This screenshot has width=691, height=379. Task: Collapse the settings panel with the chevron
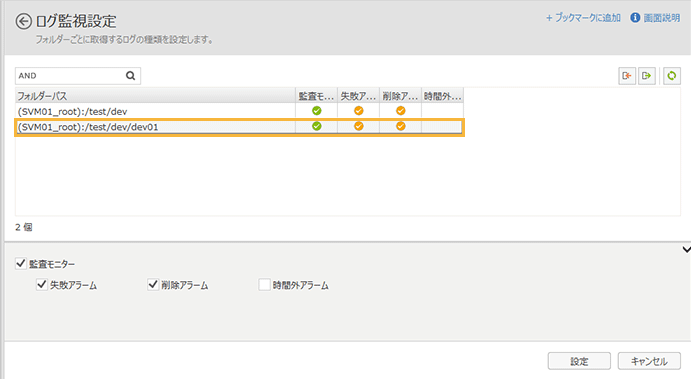686,250
